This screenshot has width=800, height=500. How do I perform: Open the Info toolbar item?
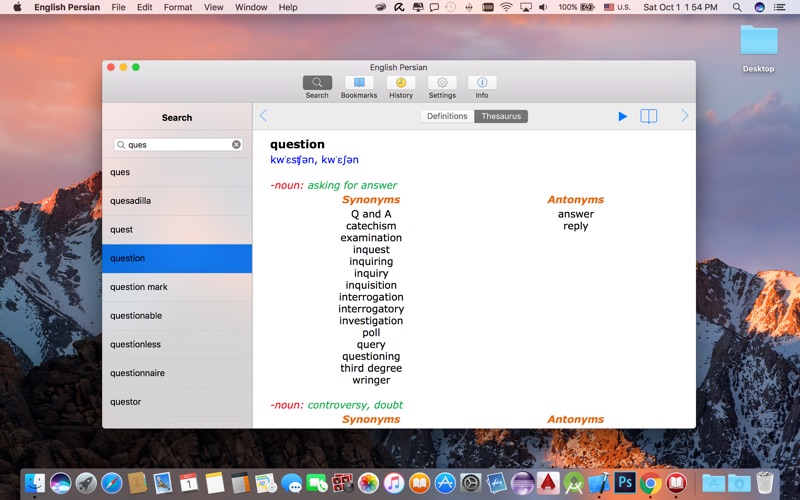(482, 87)
